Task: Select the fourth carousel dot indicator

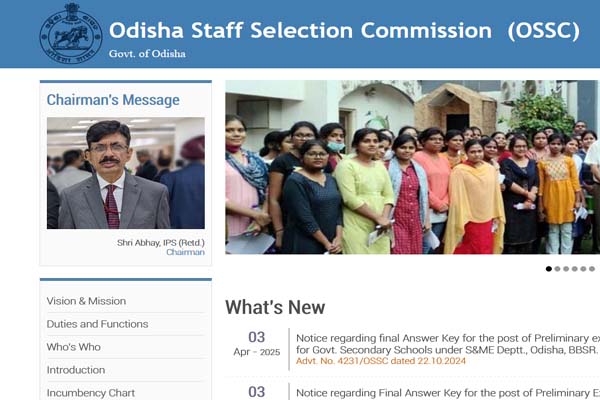Action: coord(575,269)
